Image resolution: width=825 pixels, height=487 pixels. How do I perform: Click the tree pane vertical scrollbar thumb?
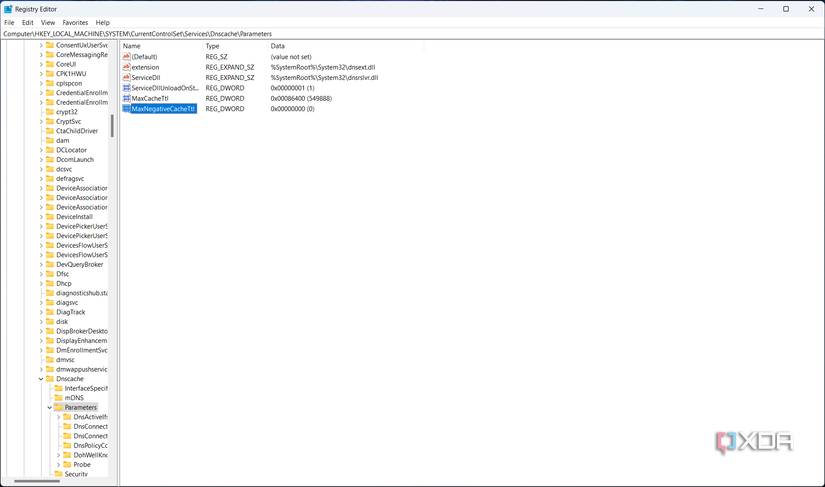tap(112, 126)
